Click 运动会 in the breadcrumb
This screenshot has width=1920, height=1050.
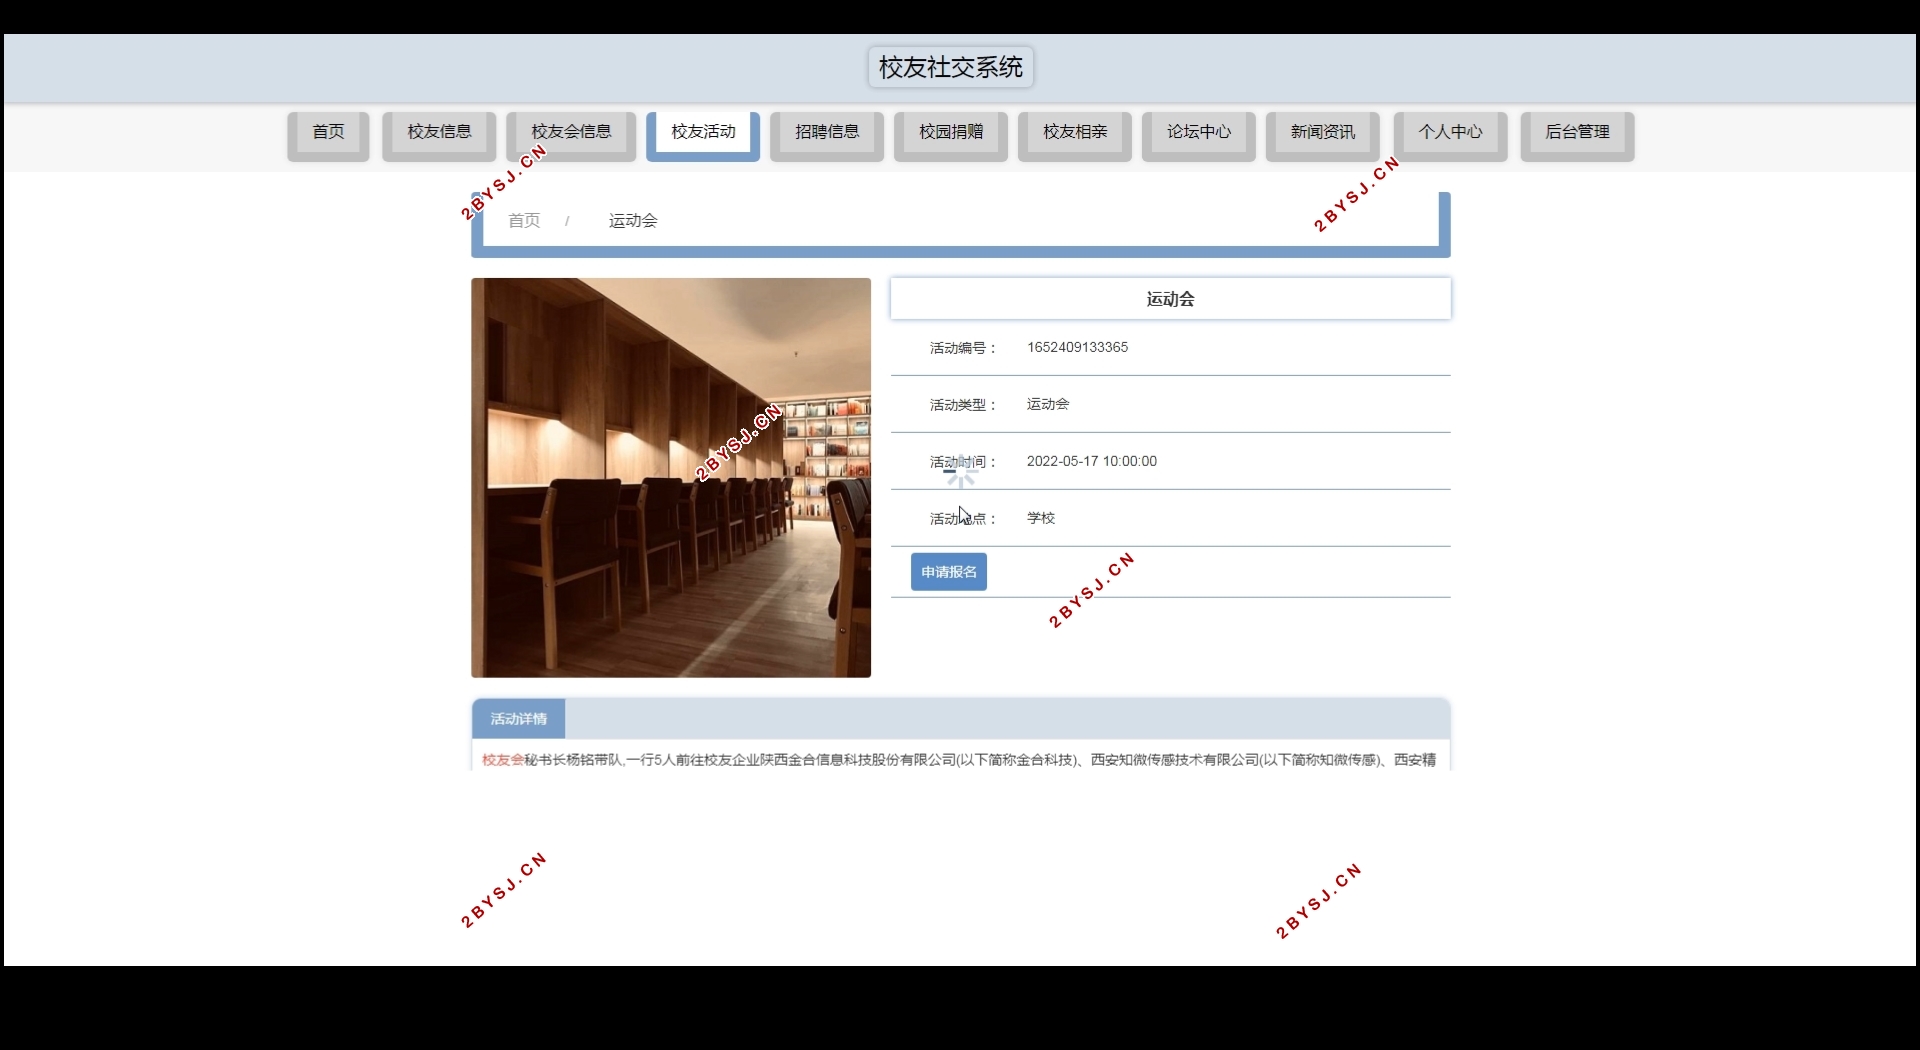tap(631, 221)
